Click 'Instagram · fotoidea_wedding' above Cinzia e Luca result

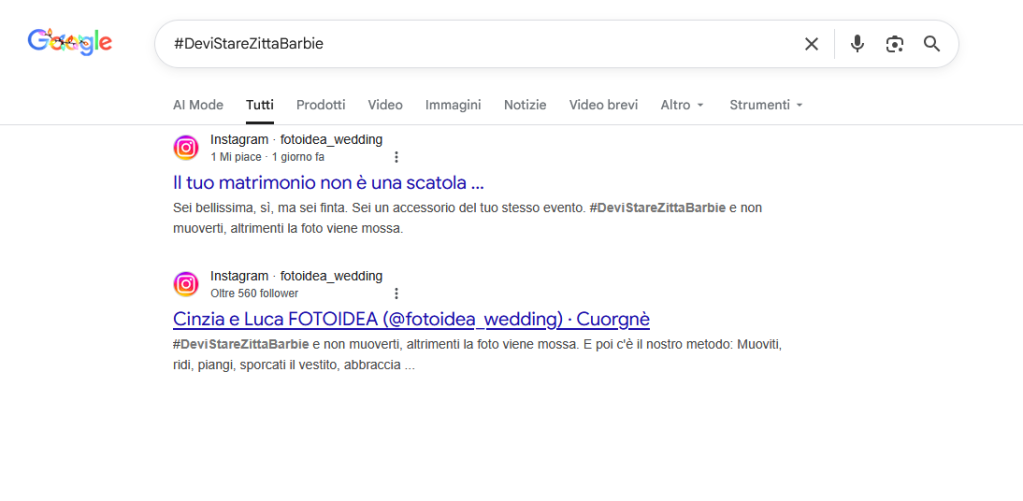[296, 276]
